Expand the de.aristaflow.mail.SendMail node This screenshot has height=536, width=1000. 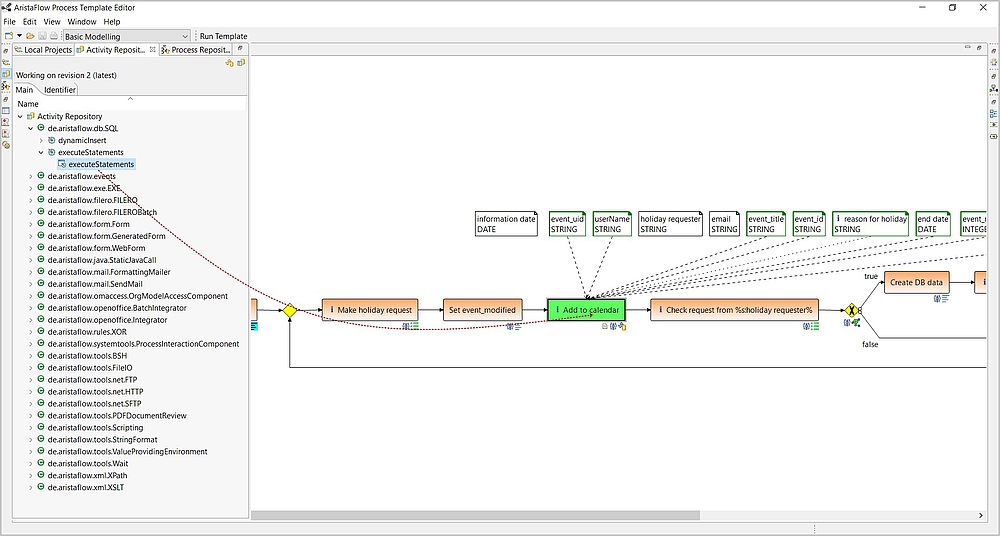[x=30, y=284]
